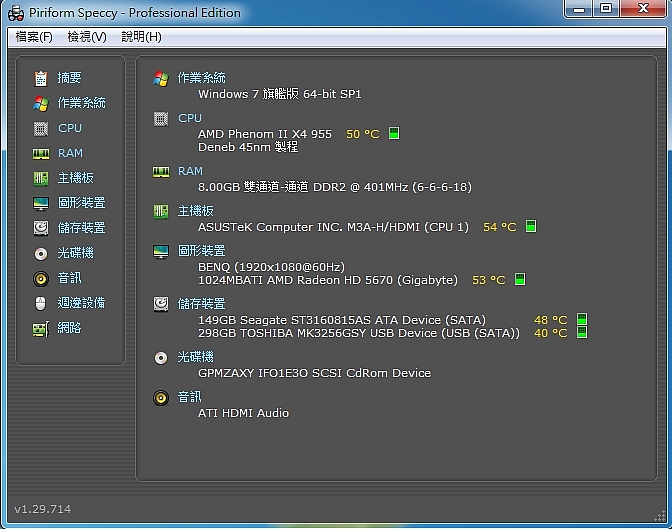
Task: Open 主機板 section link in summary panel
Action: tap(195, 211)
